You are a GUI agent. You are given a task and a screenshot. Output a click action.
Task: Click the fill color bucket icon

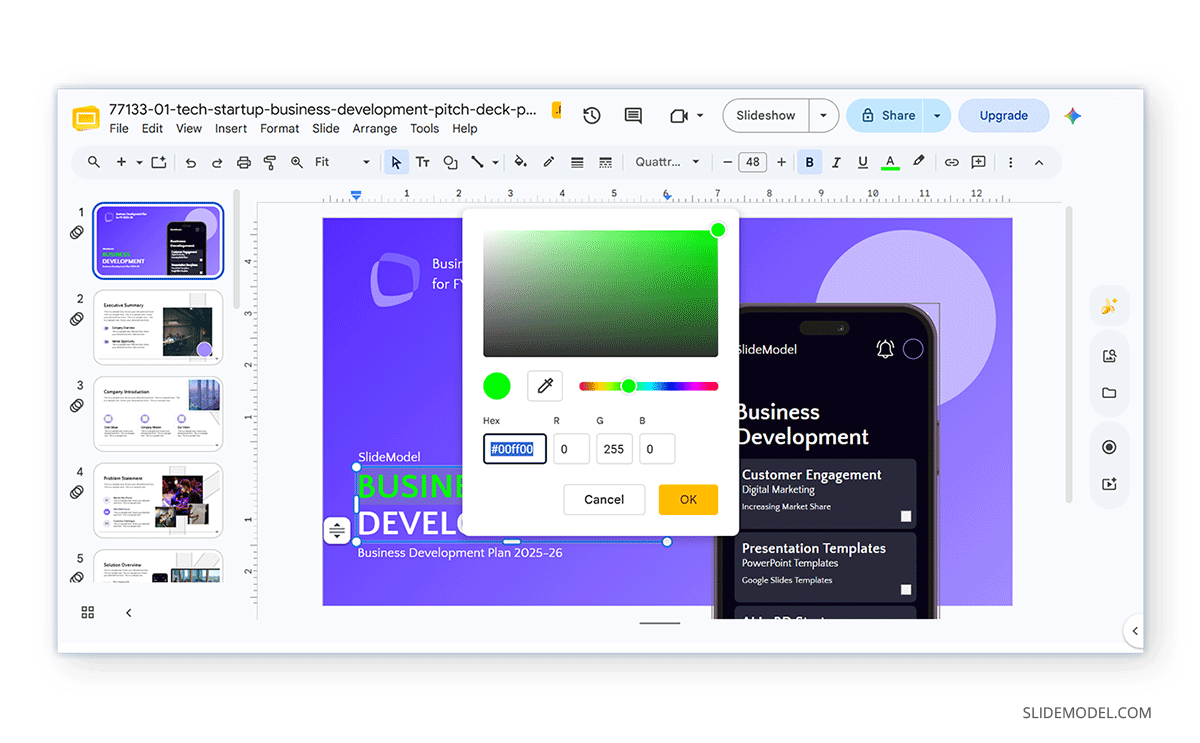[x=520, y=162]
